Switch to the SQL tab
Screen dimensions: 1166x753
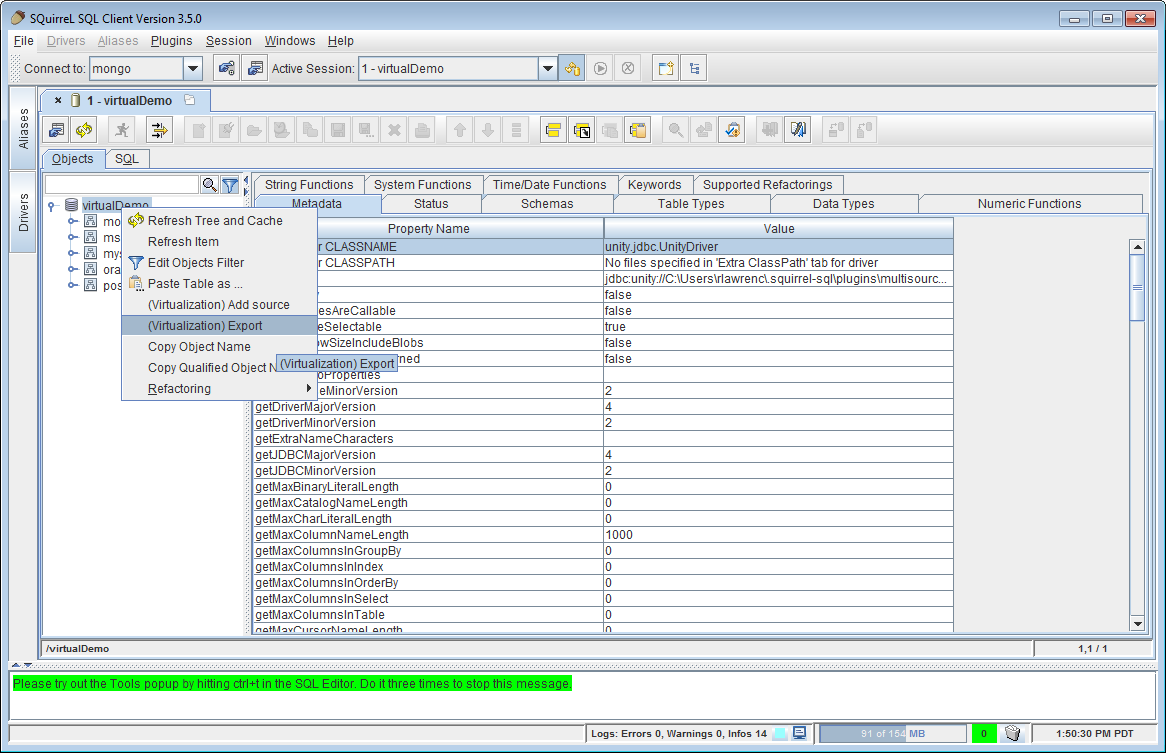pos(127,159)
